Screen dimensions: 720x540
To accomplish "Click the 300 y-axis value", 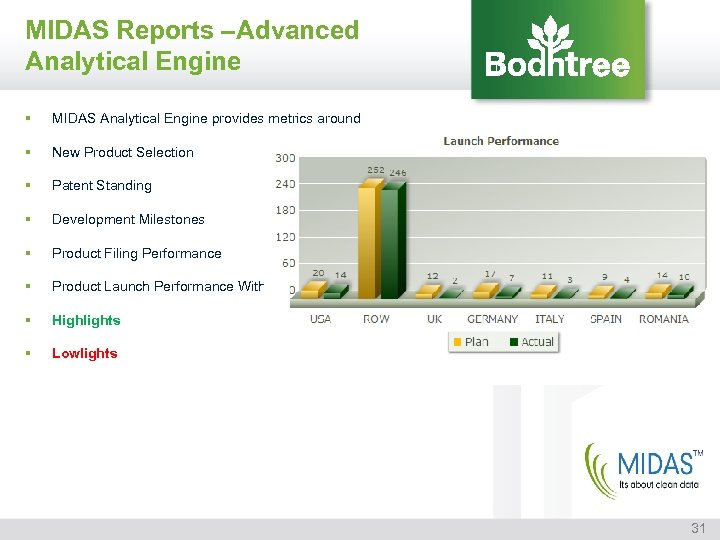I will [285, 158].
